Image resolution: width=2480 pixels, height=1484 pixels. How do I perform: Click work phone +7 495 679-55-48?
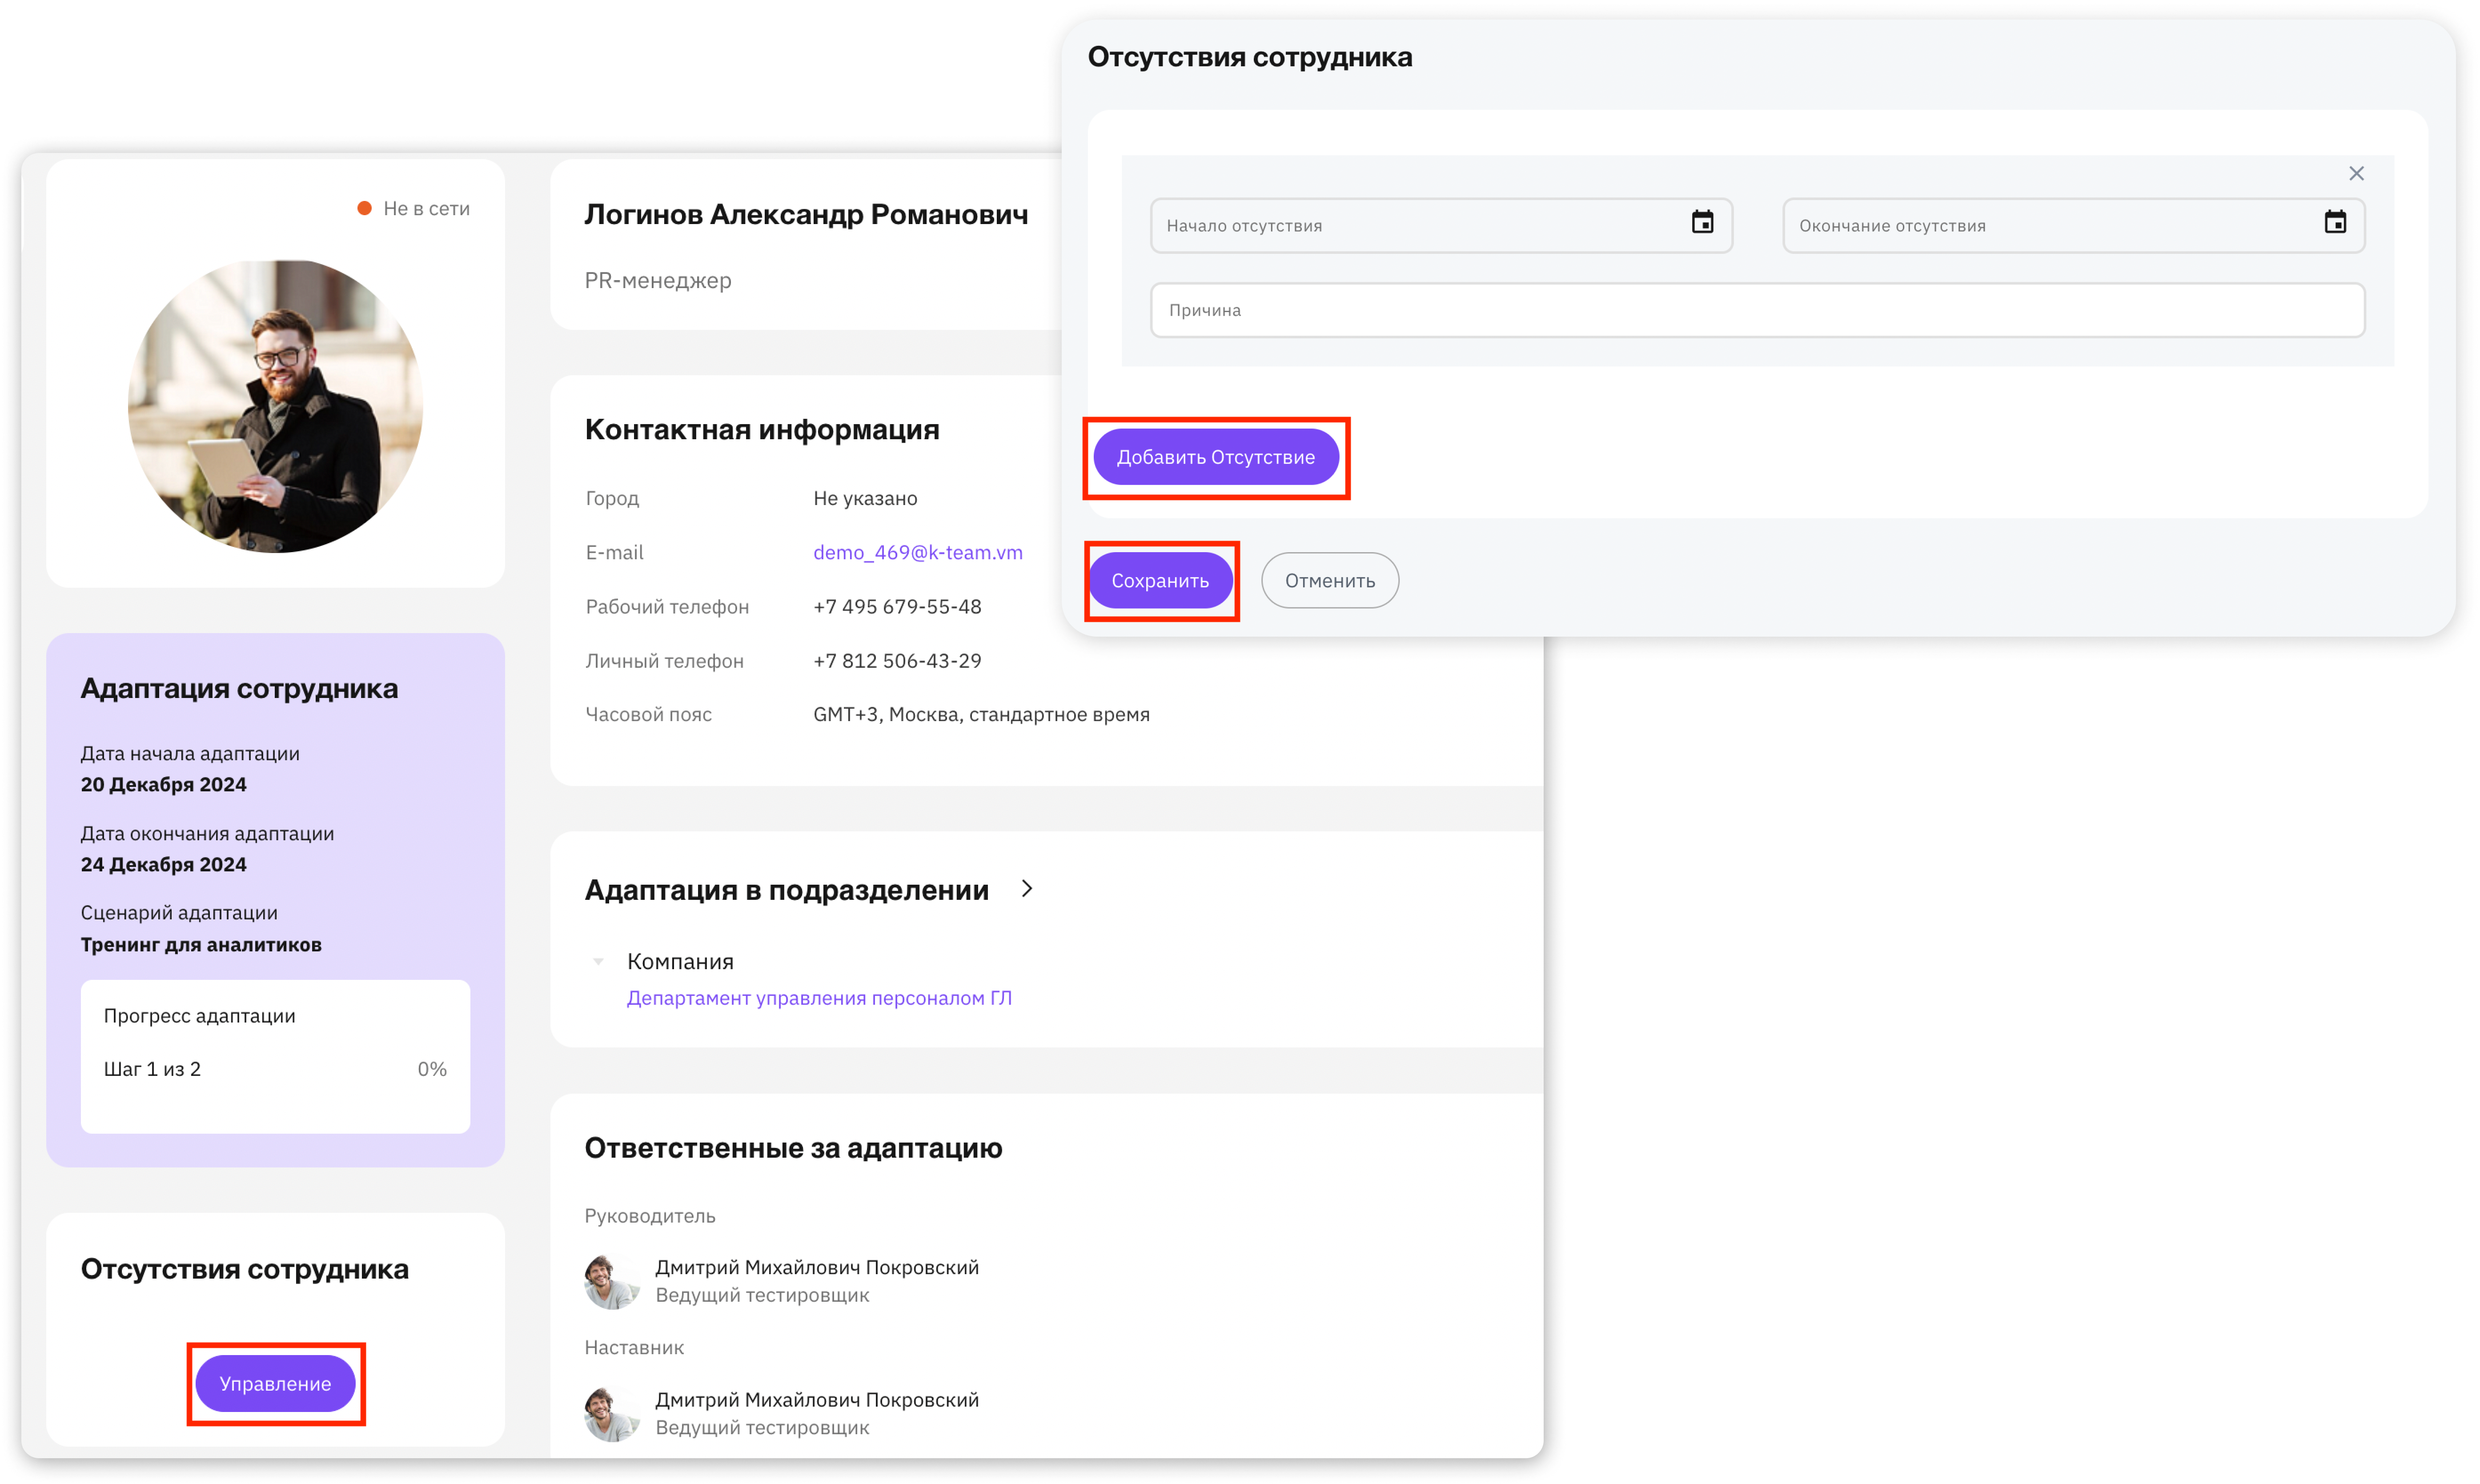click(x=897, y=606)
